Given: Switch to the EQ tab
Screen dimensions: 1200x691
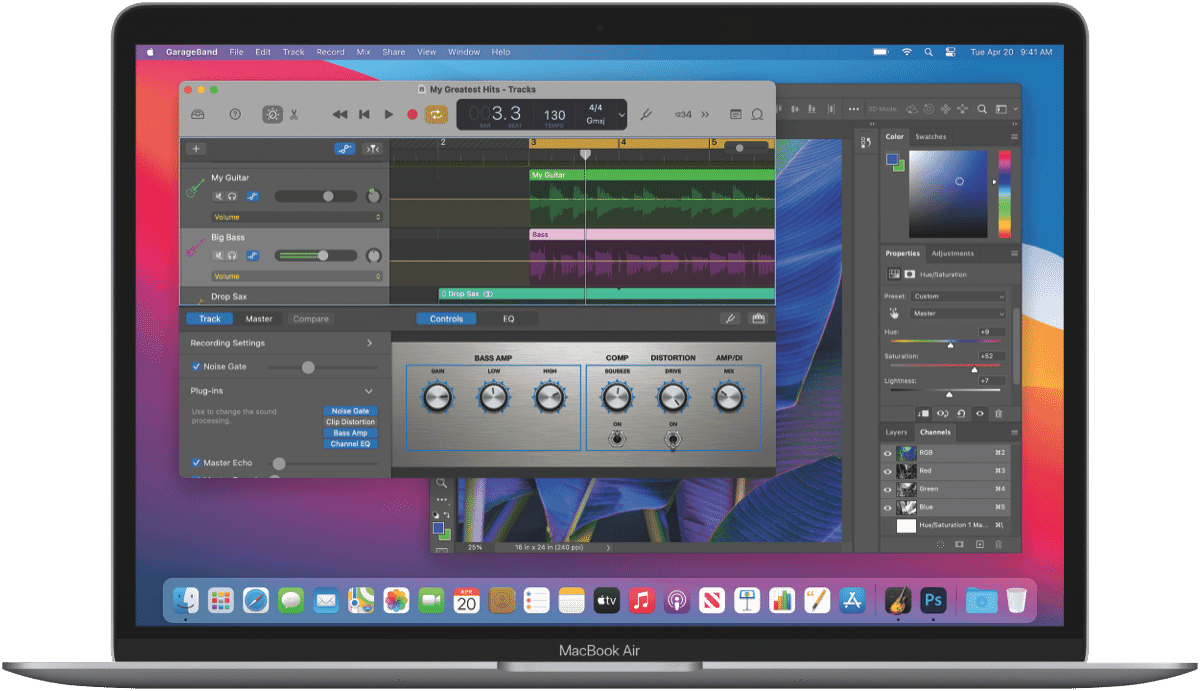Looking at the screenshot, I should tap(508, 319).
